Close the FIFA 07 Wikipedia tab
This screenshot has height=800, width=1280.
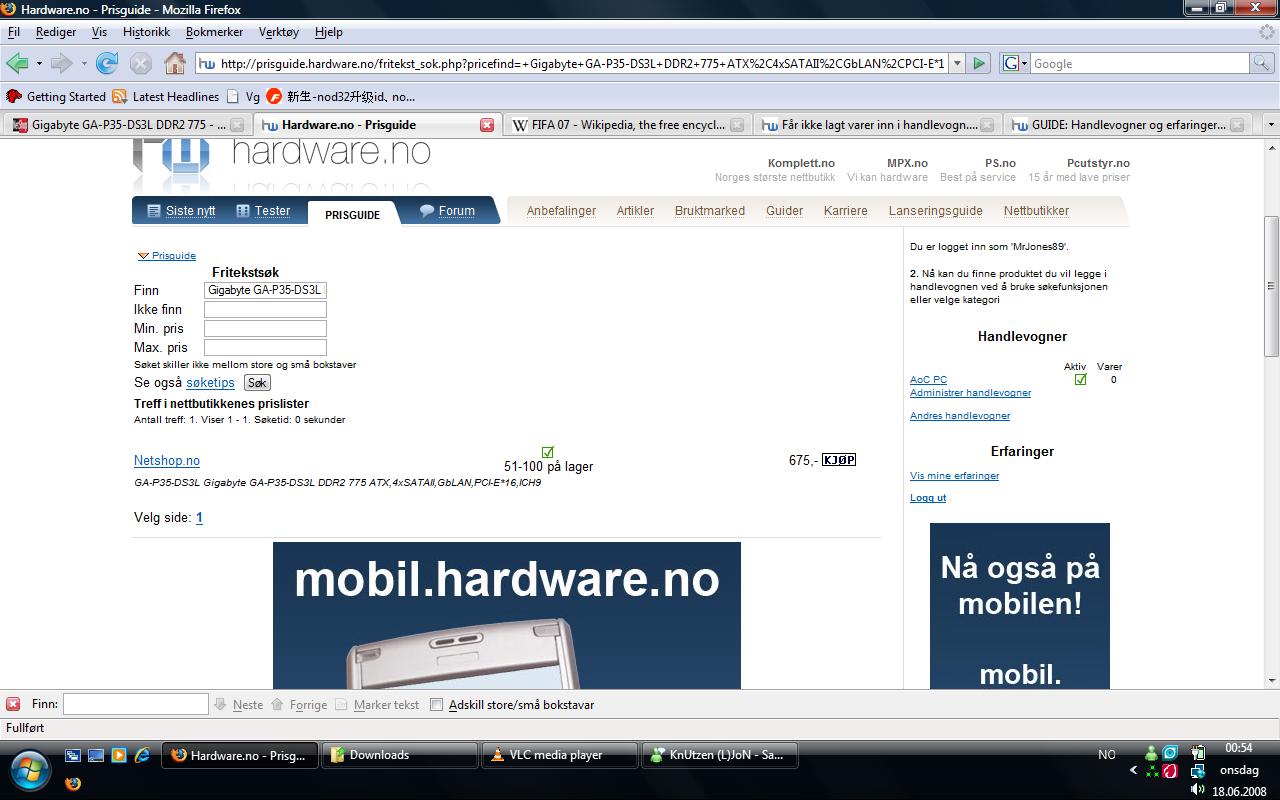[737, 125]
